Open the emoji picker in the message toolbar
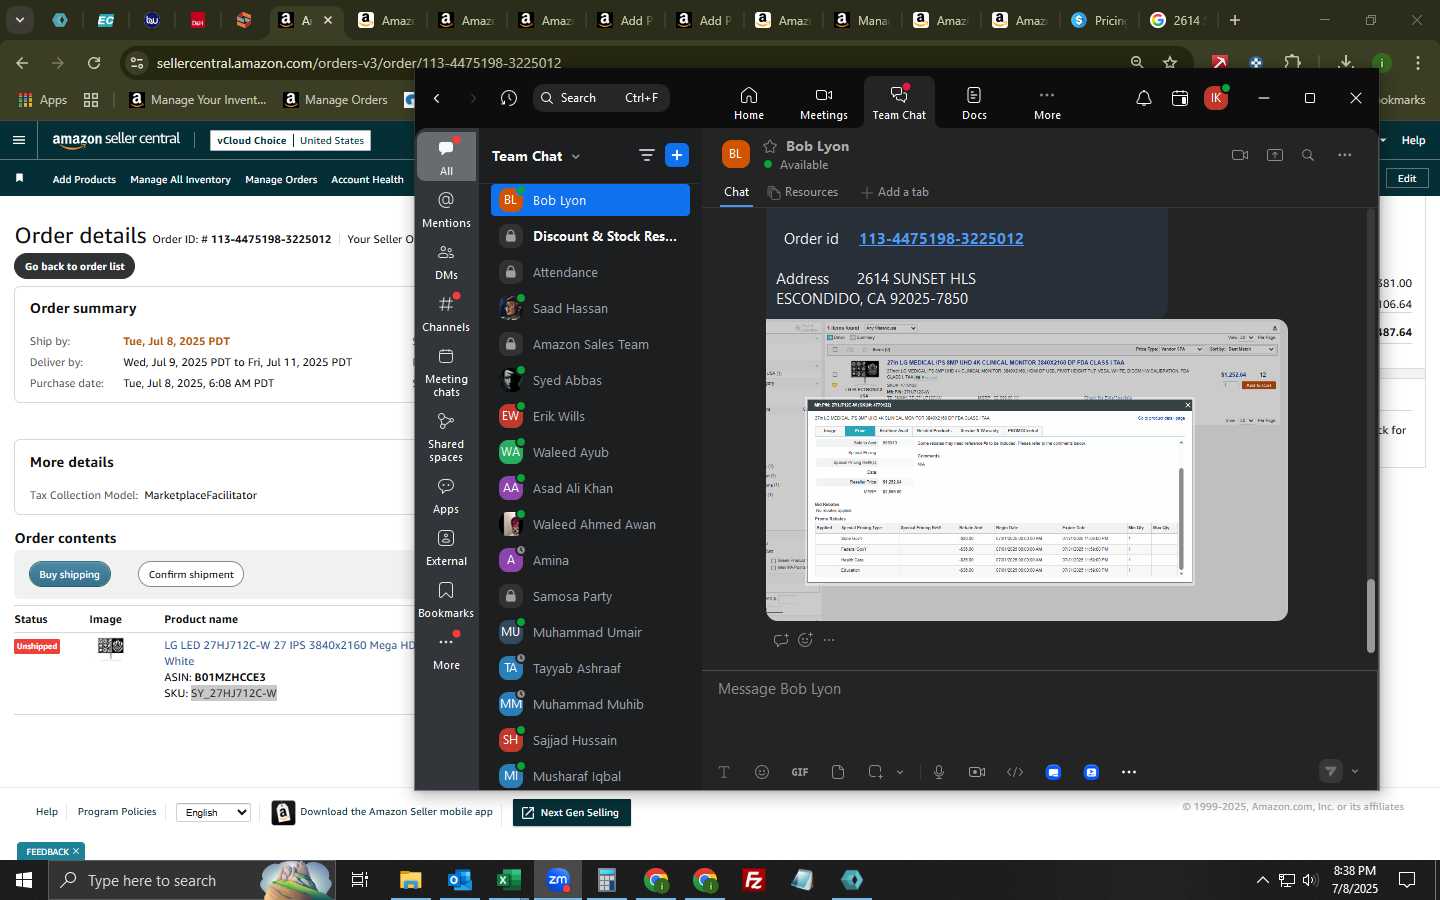 pos(762,772)
